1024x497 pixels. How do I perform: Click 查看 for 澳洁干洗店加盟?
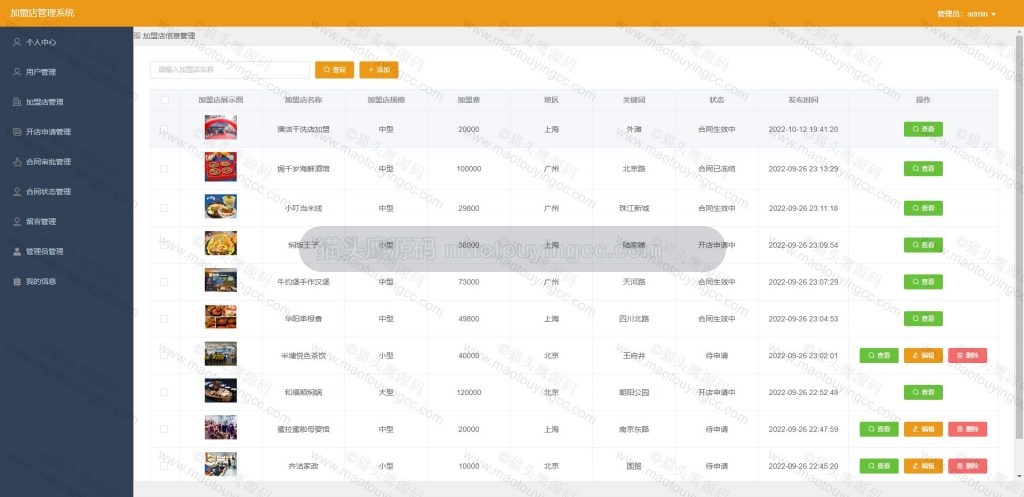tap(923, 129)
